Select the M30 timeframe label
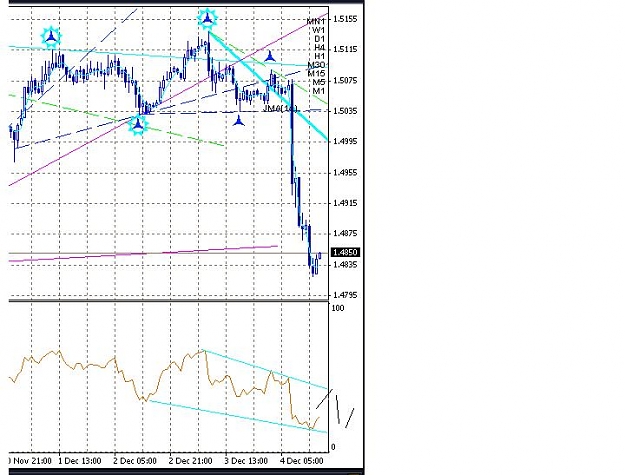Screen dimensions: 625x475 click(316, 65)
